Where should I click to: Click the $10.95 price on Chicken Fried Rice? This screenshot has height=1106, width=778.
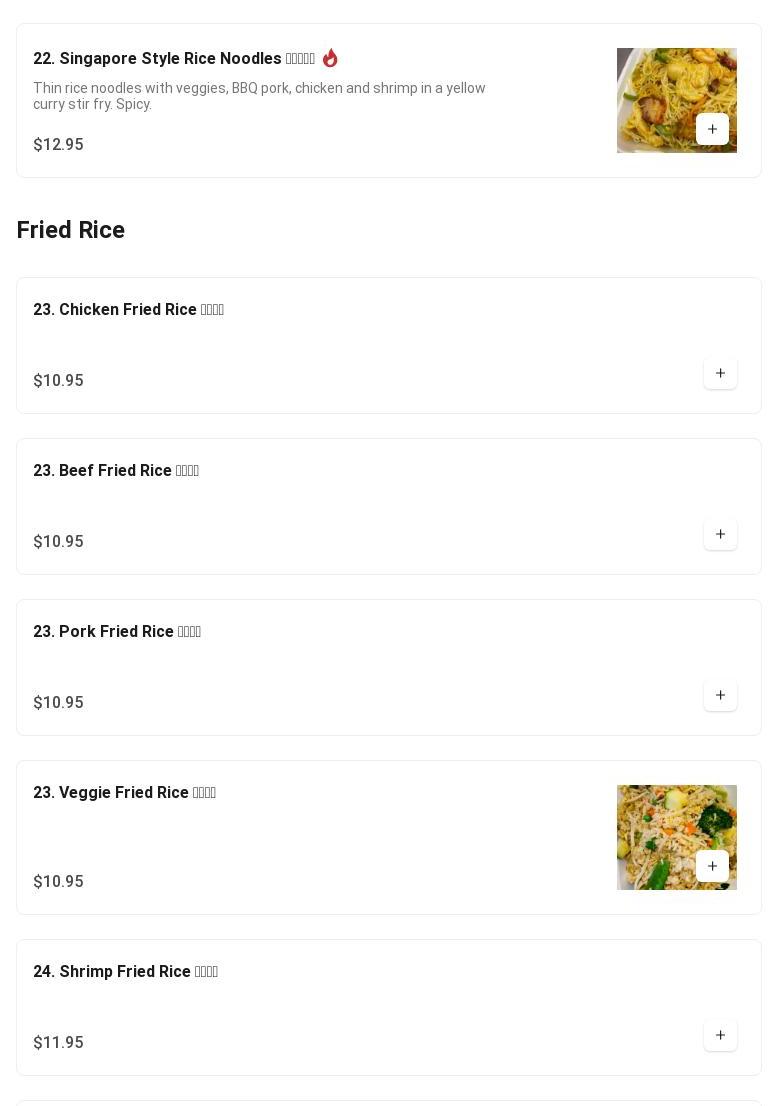[58, 381]
